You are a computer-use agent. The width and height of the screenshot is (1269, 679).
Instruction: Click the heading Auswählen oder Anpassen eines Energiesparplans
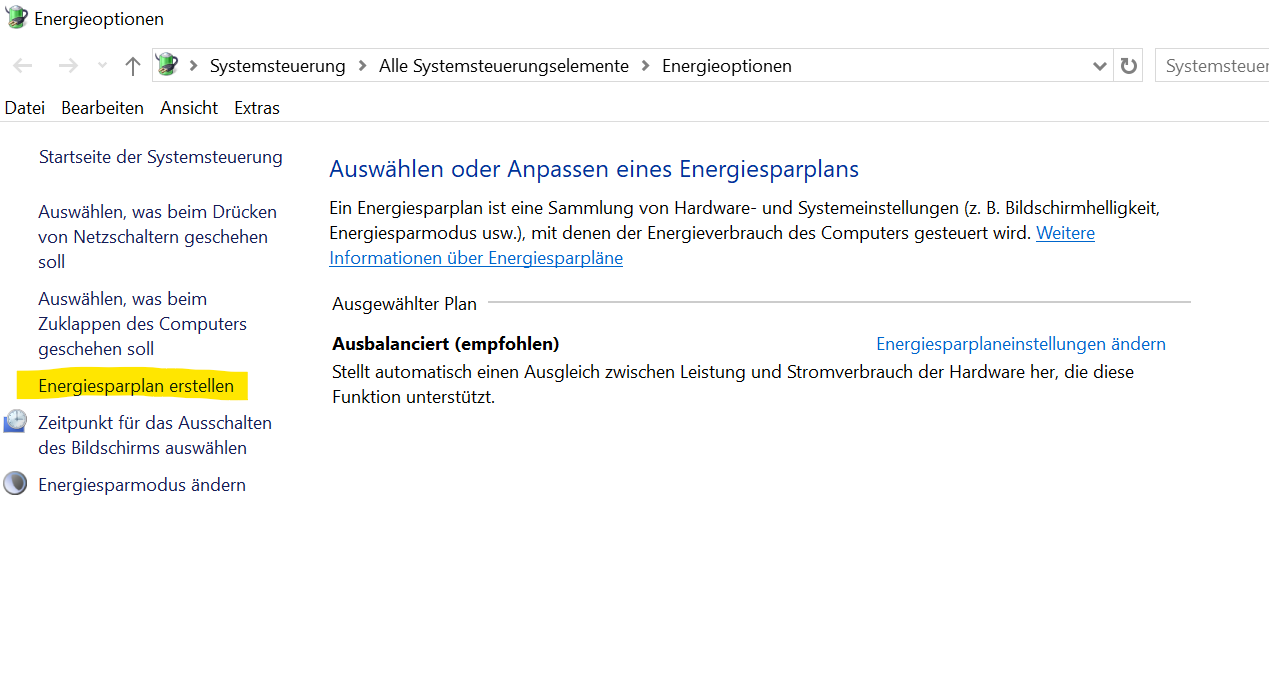(594, 169)
